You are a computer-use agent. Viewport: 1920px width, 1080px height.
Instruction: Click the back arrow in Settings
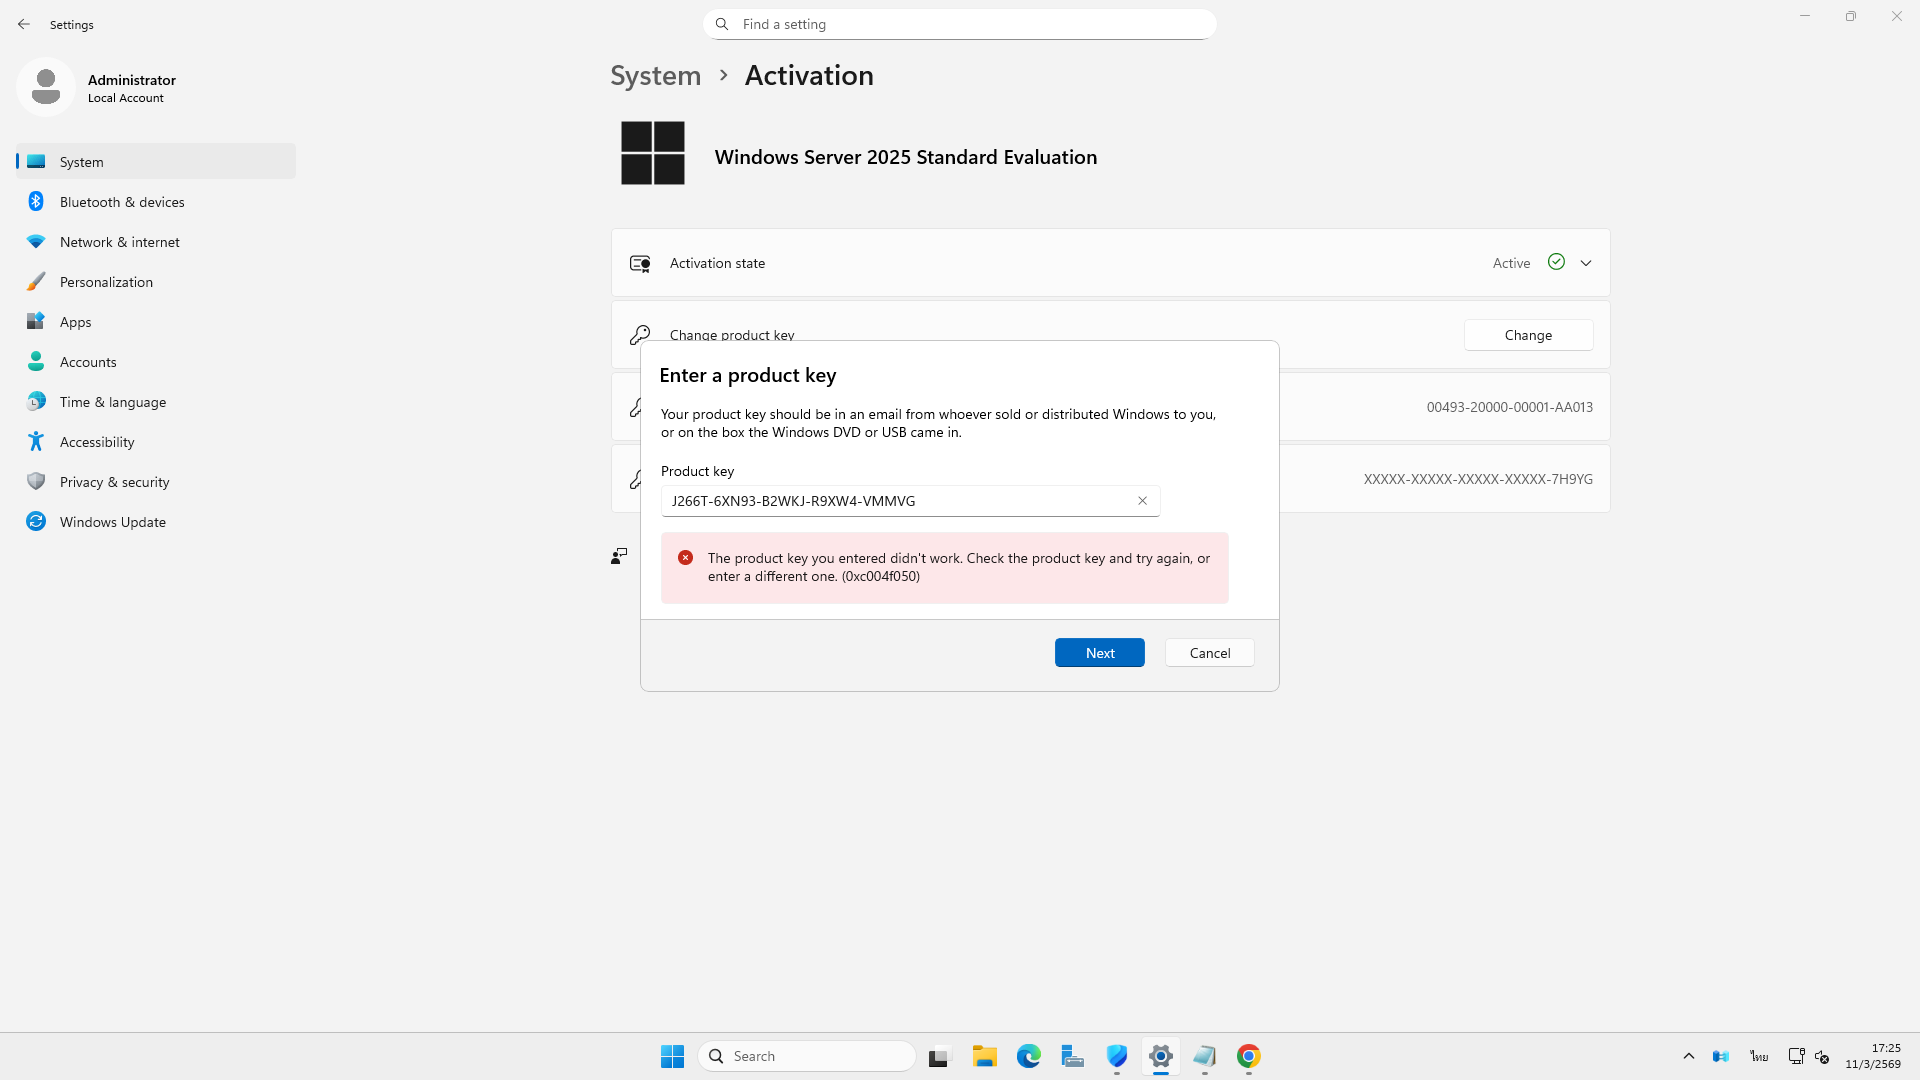(24, 24)
